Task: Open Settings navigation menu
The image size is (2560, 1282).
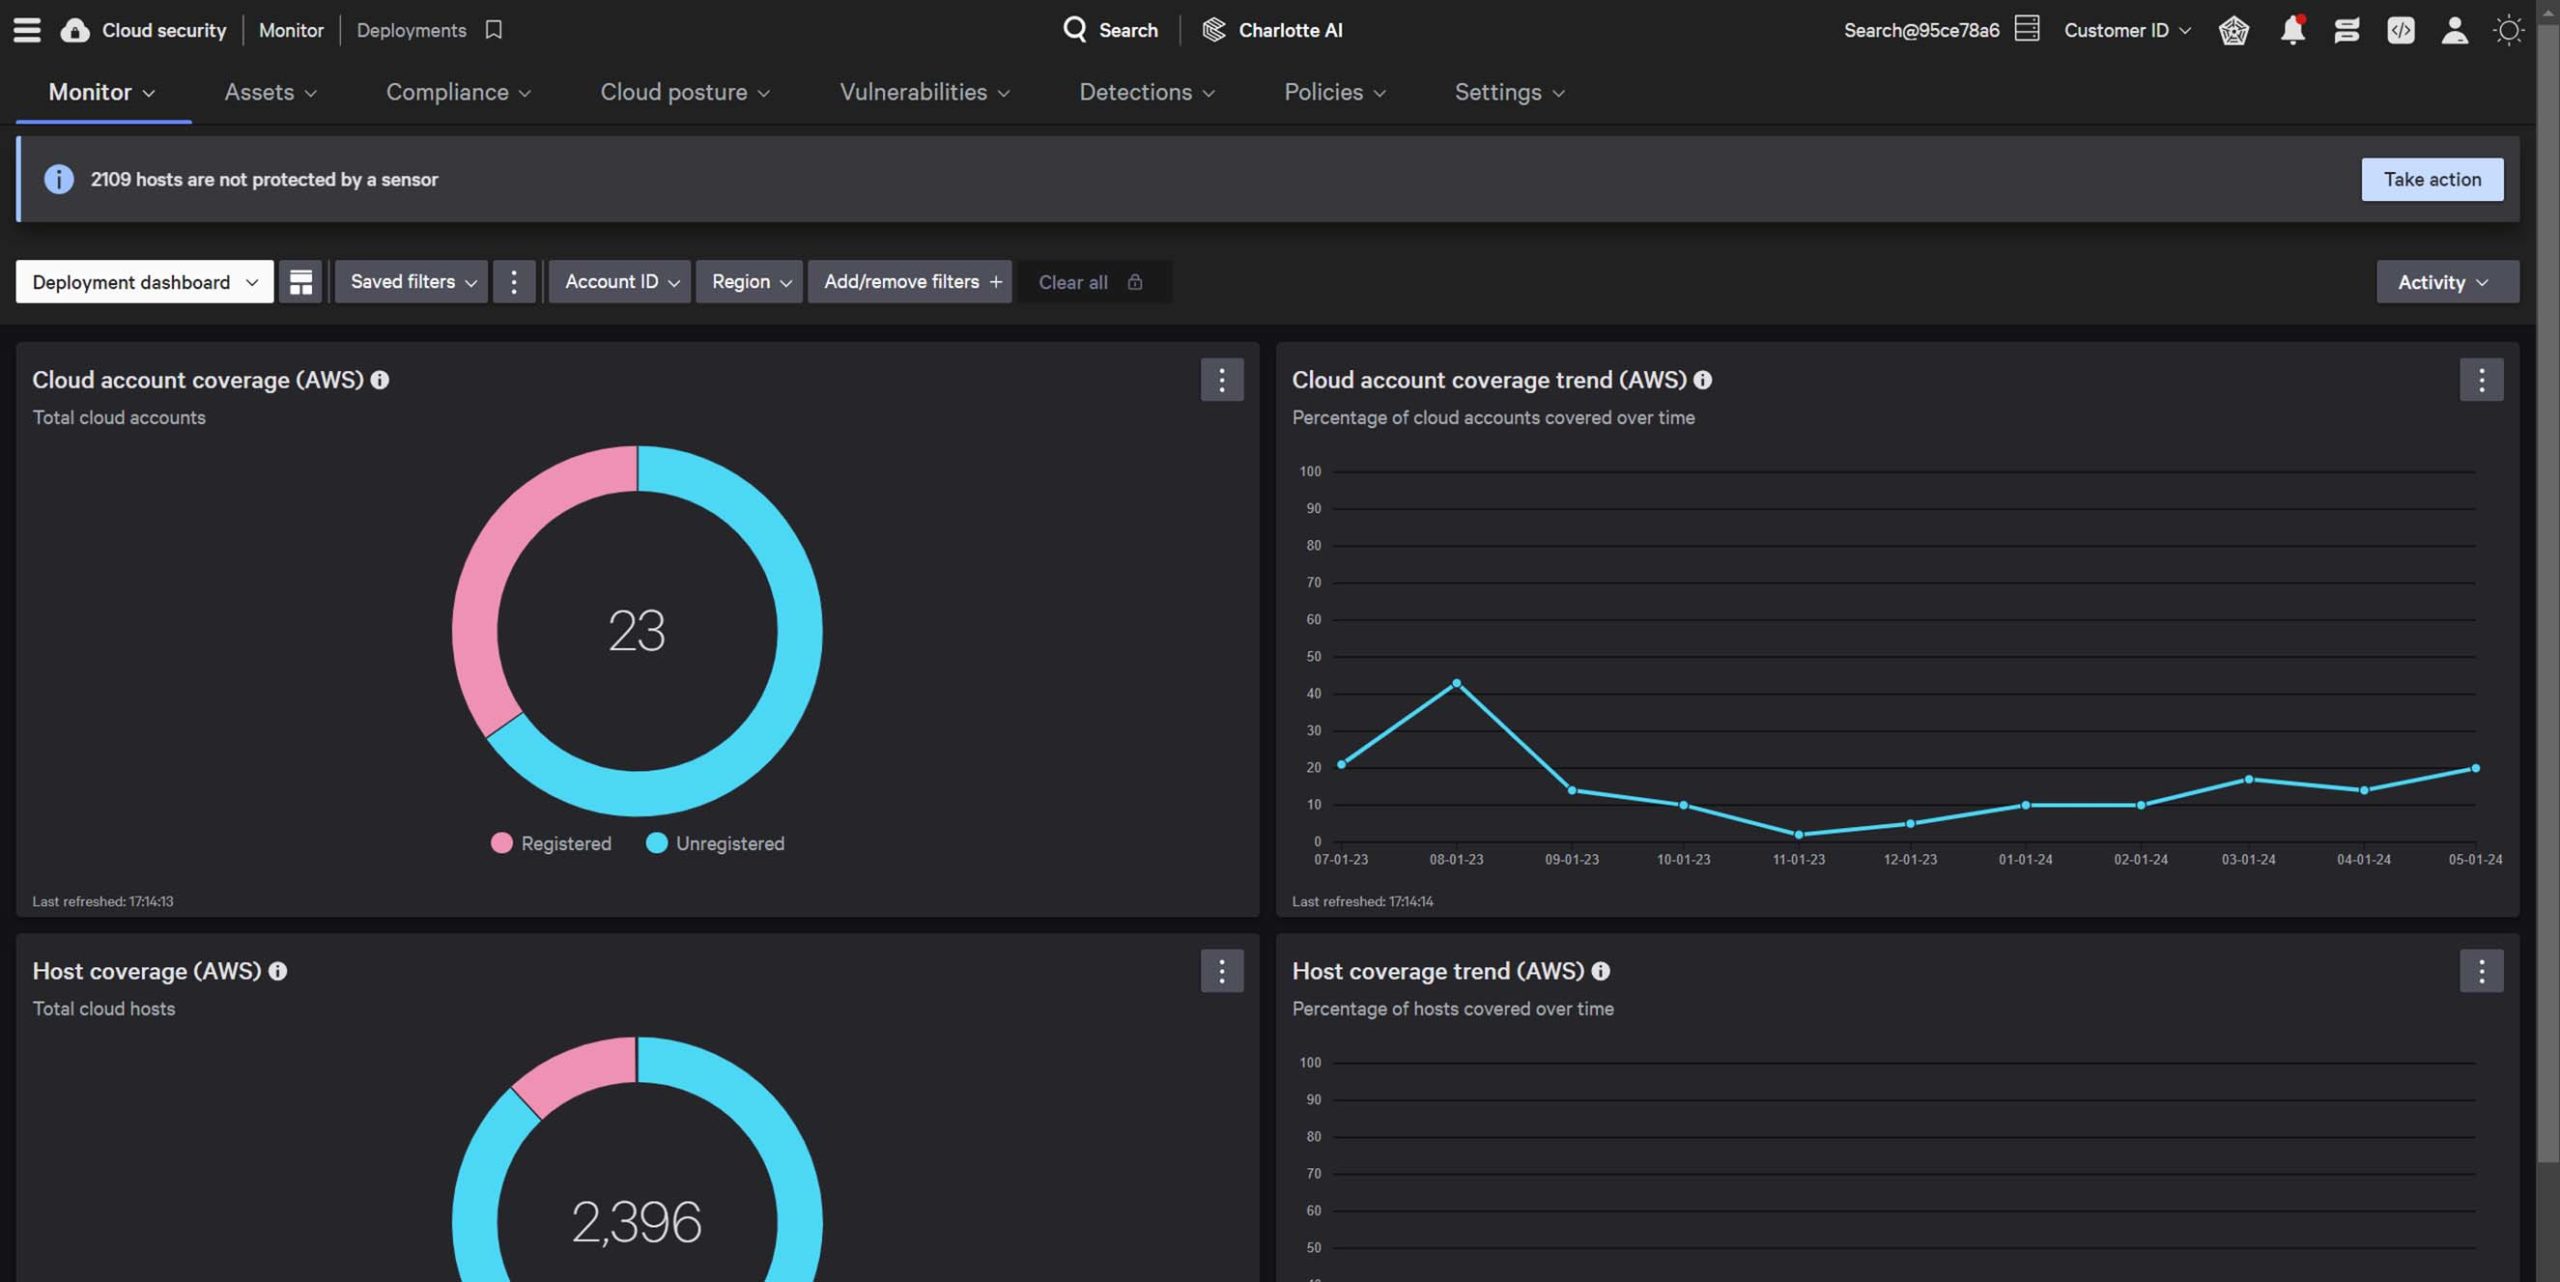Action: 1510,92
